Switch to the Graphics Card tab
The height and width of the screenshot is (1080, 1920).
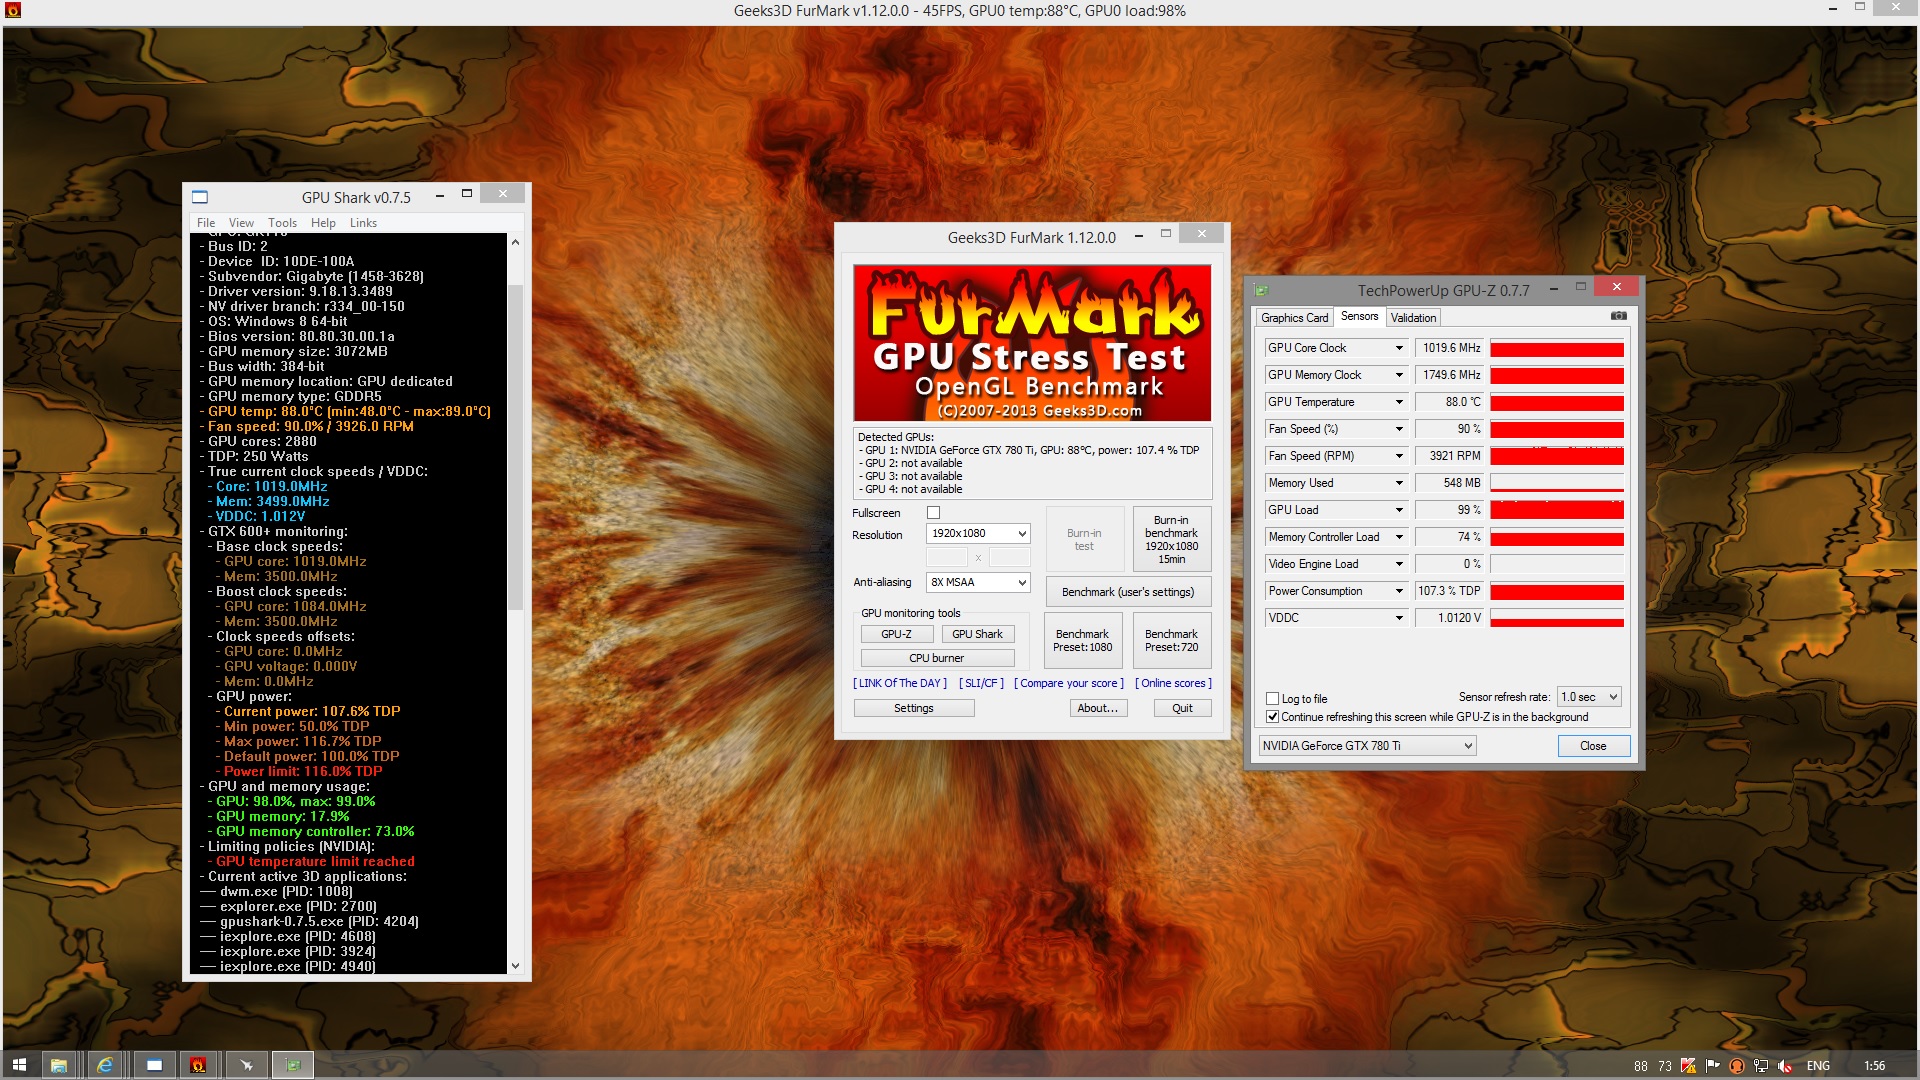(1294, 318)
